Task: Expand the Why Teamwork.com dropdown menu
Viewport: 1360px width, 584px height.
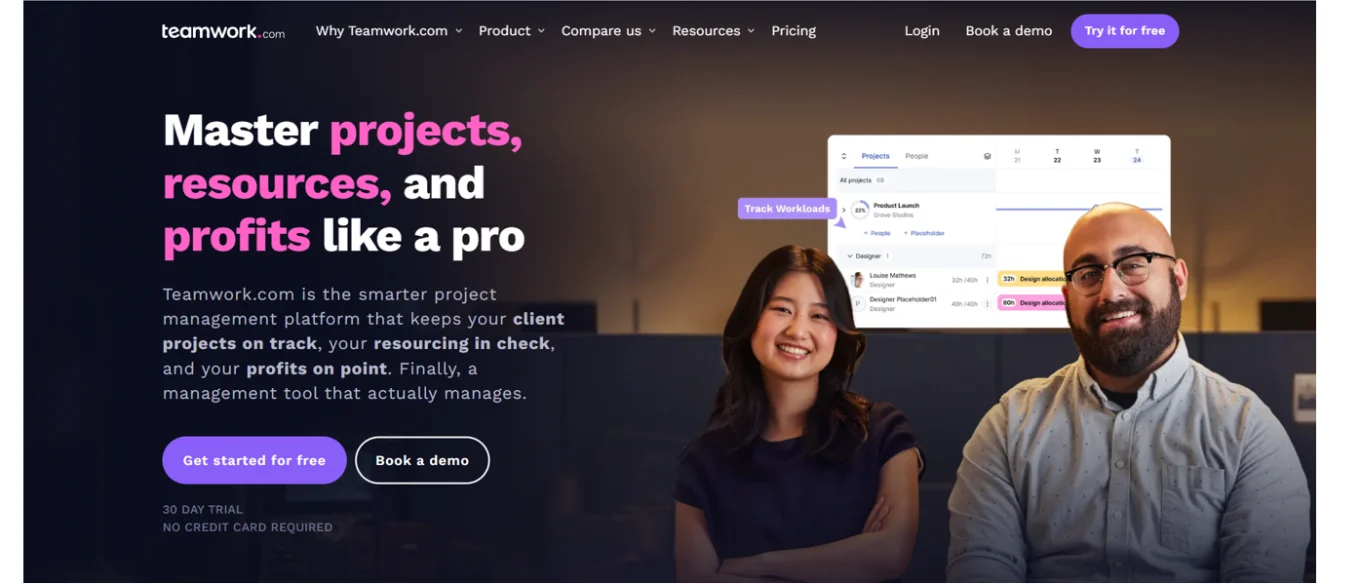Action: [389, 31]
